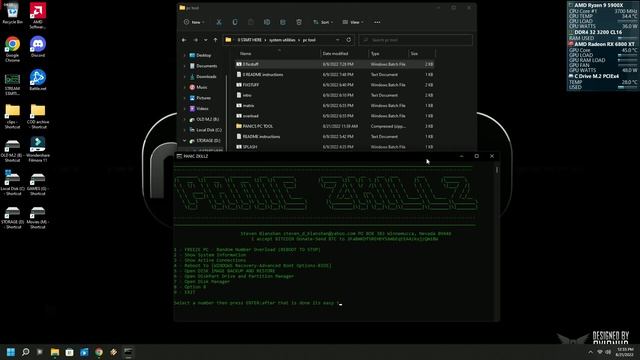Launch Discord from the desktop
This screenshot has width=640, height=360.
tap(38, 47)
